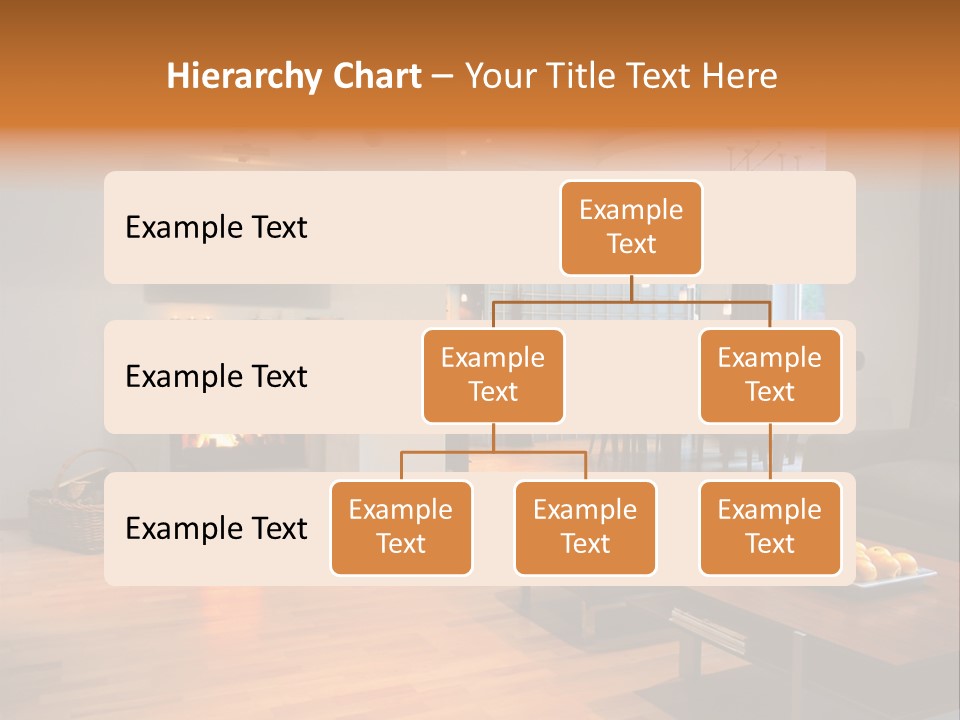The image size is (960, 720).
Task: Select the left second-level Example Text box
Action: (493, 376)
